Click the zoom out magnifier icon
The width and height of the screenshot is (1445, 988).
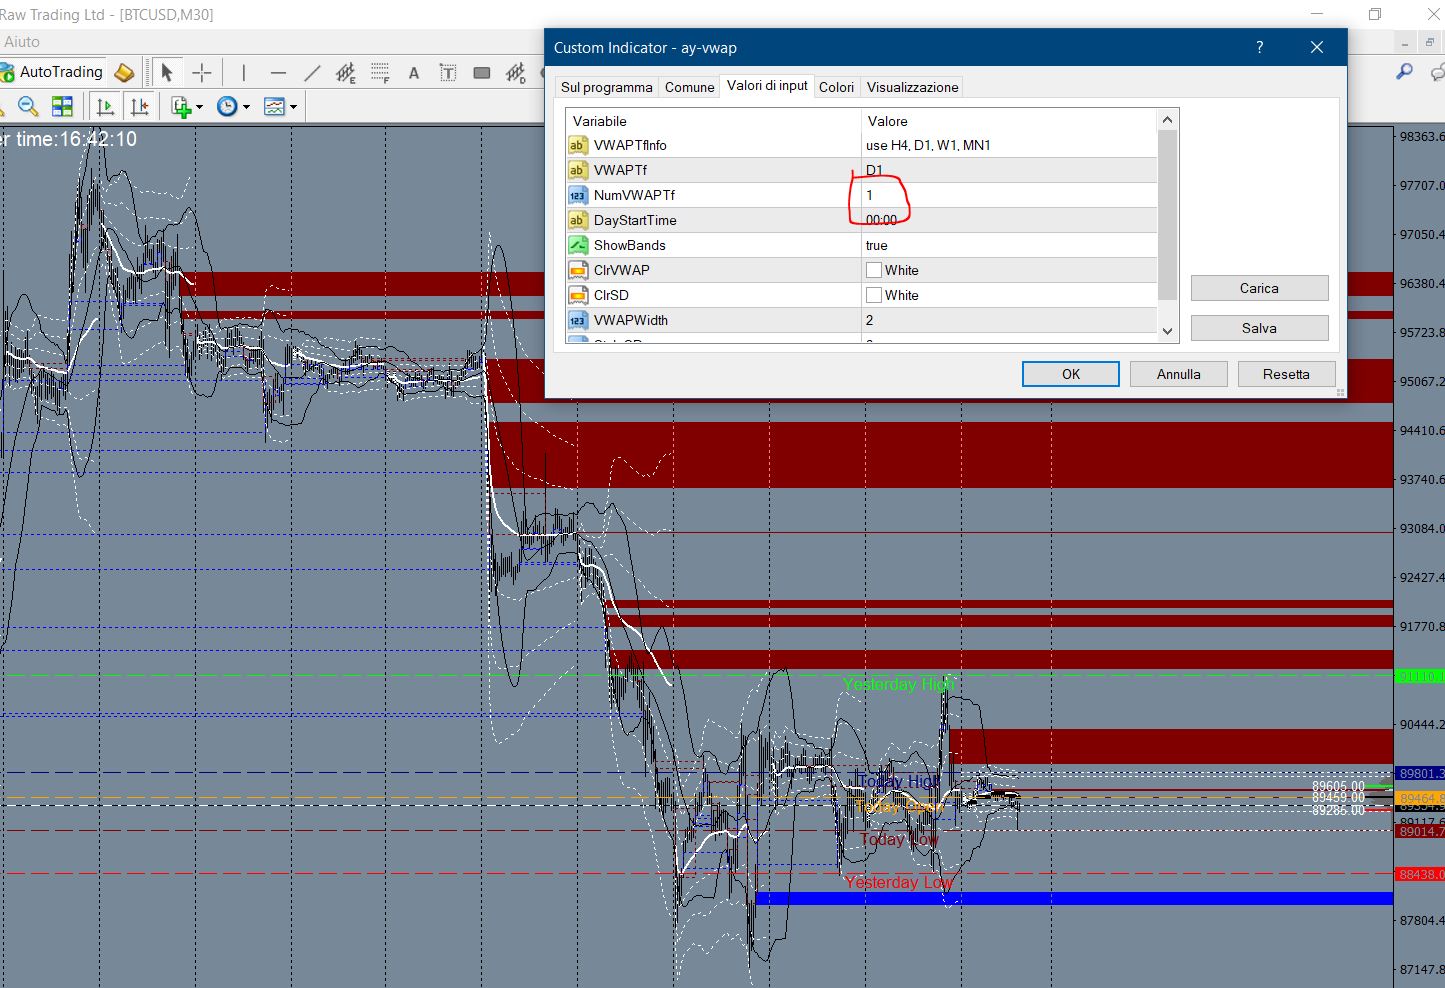(28, 106)
